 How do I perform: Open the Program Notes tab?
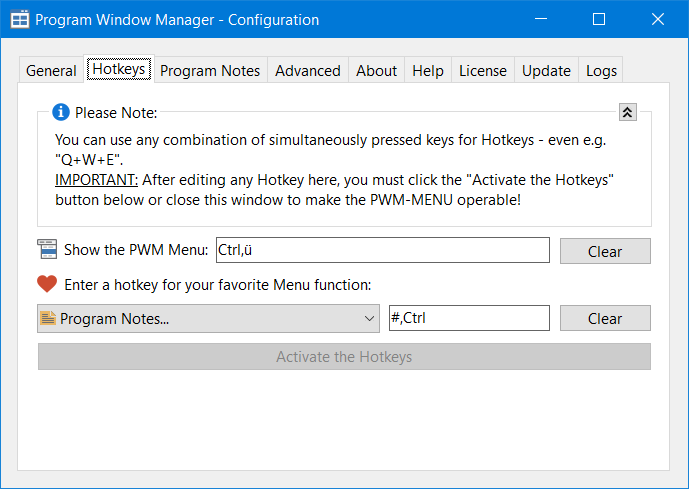tap(210, 70)
